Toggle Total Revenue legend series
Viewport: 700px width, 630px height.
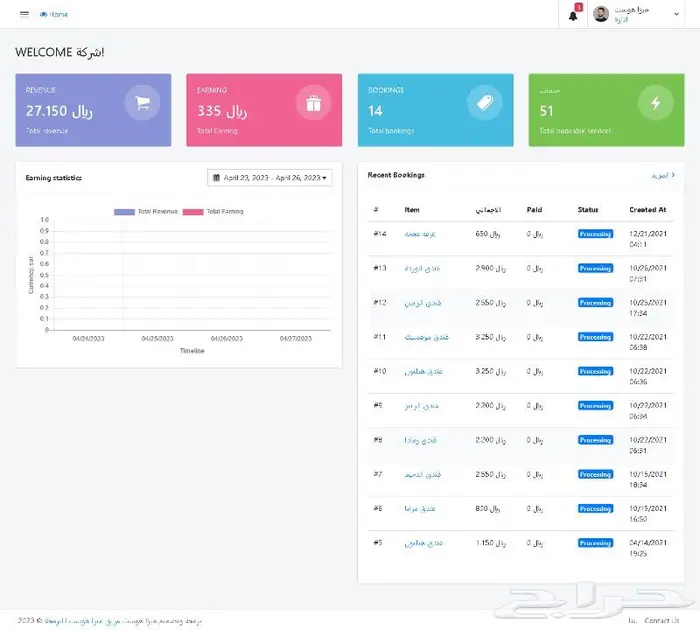click(x=160, y=211)
